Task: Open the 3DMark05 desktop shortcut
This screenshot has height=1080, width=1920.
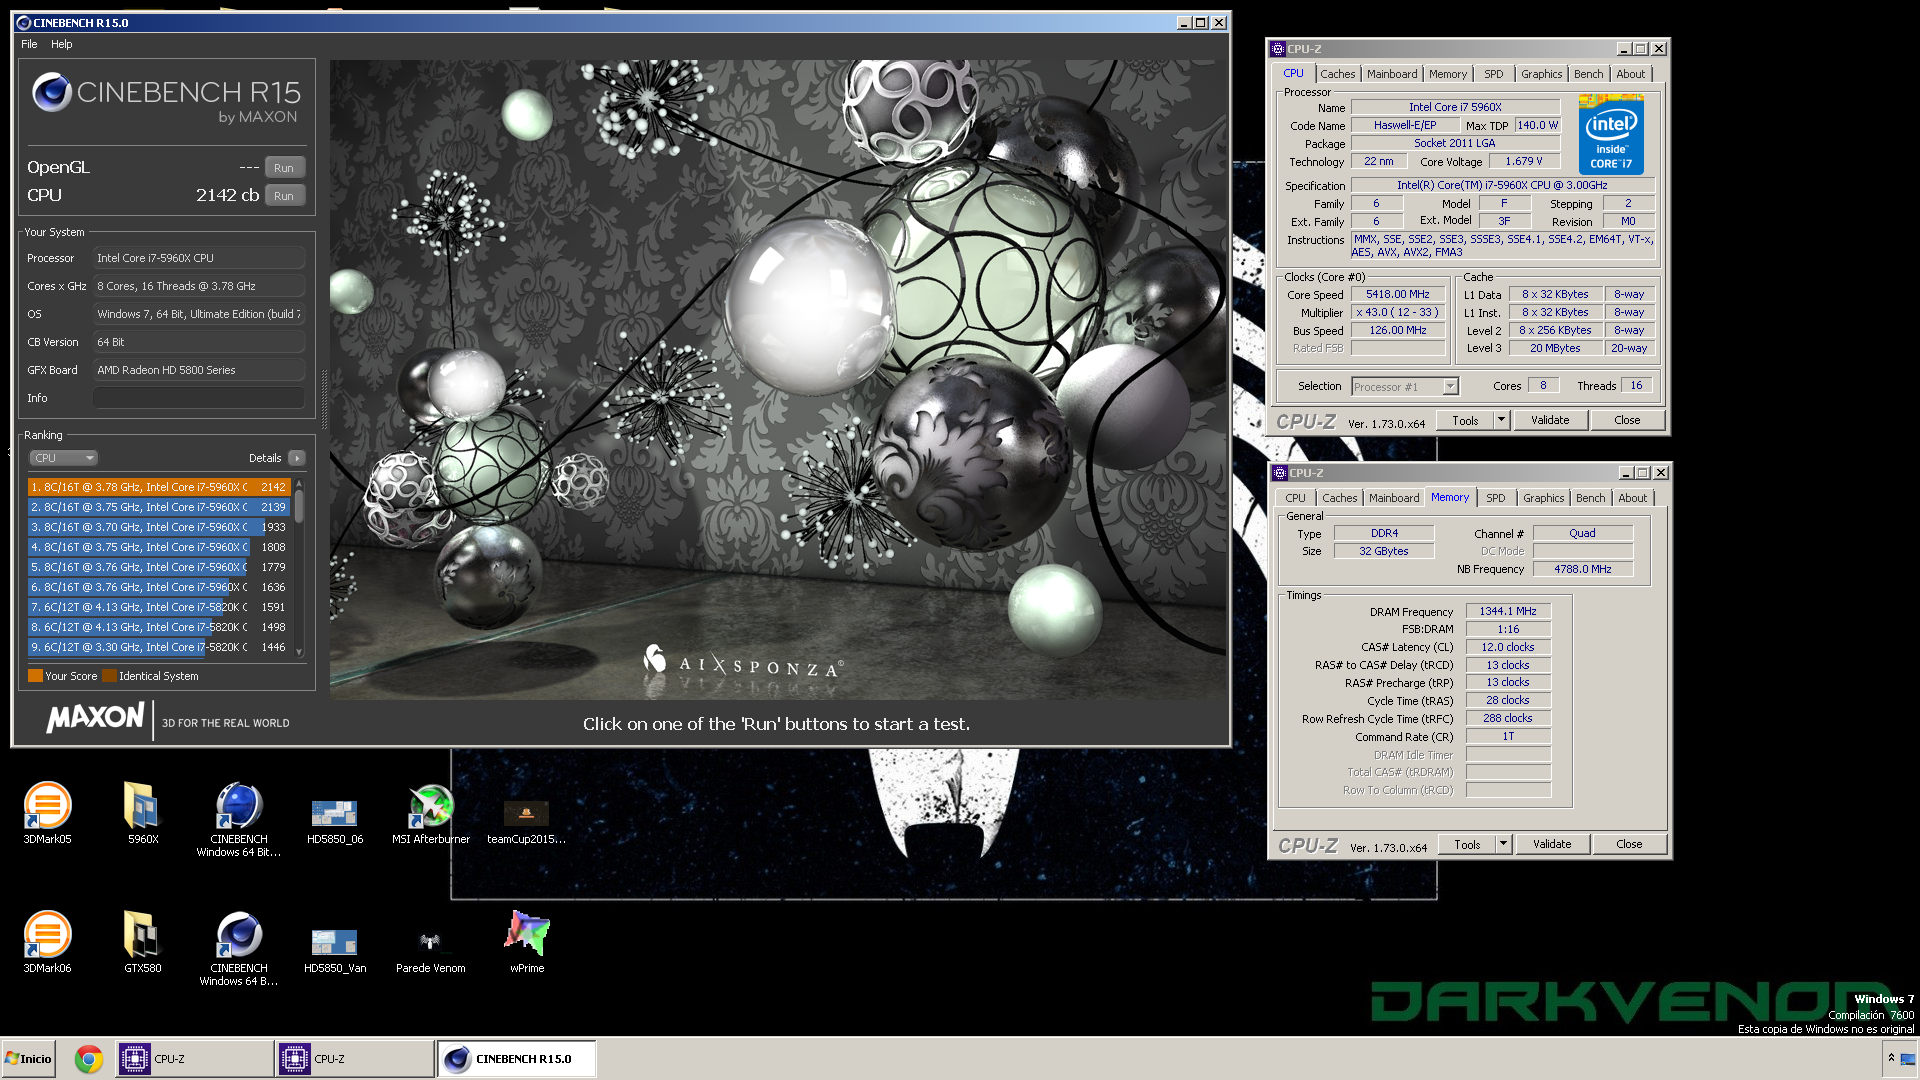Action: [47, 813]
